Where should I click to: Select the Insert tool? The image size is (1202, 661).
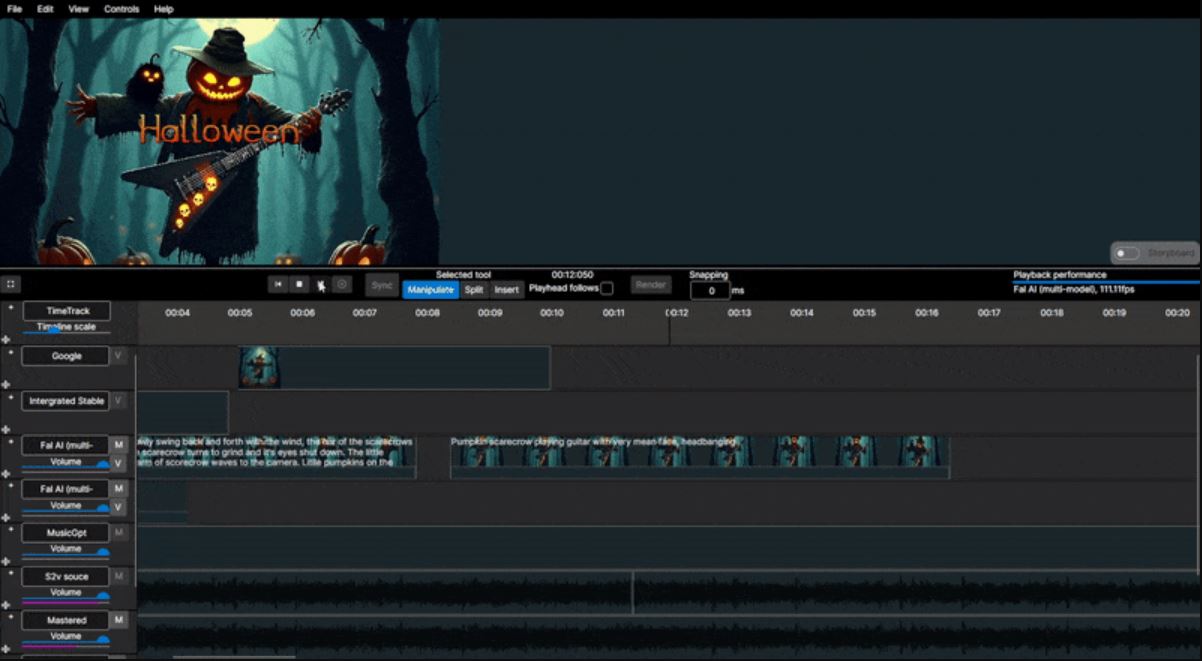pos(507,290)
